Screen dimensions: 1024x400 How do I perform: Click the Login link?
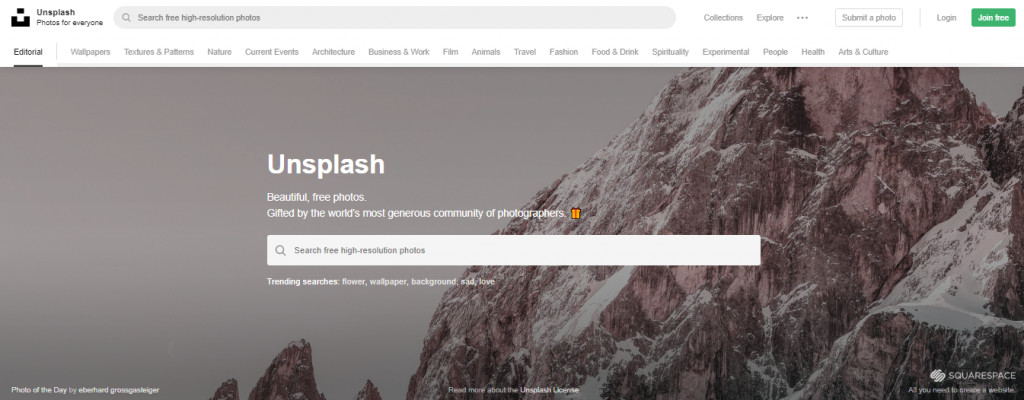pos(946,18)
